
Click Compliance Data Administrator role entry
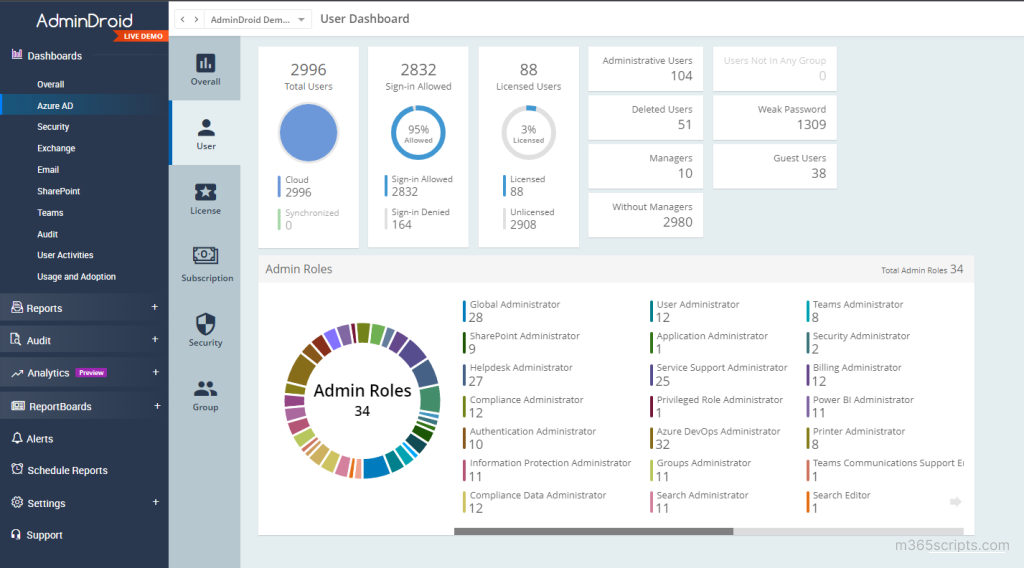[x=537, y=501]
